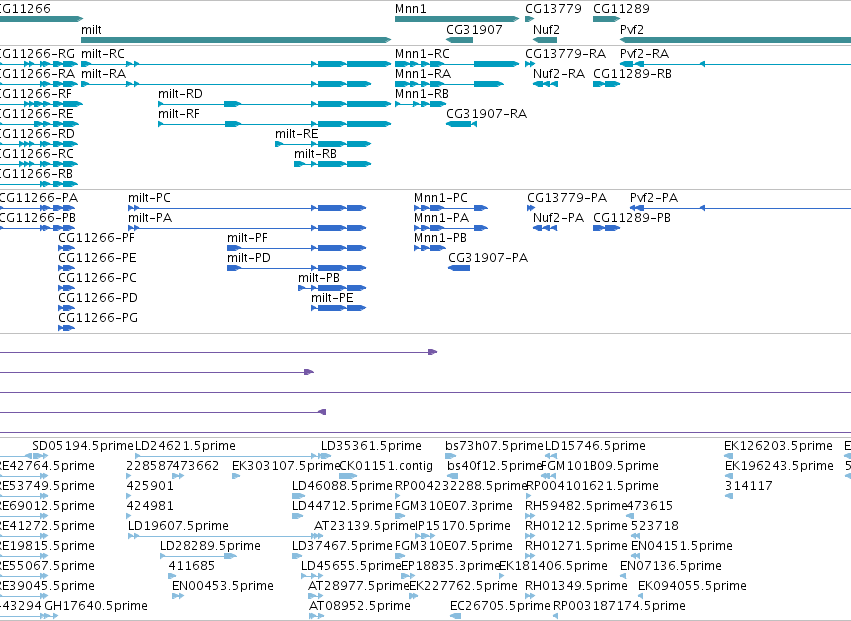Select protein milt-PD label
This screenshot has width=851, height=621.
(x=249, y=258)
